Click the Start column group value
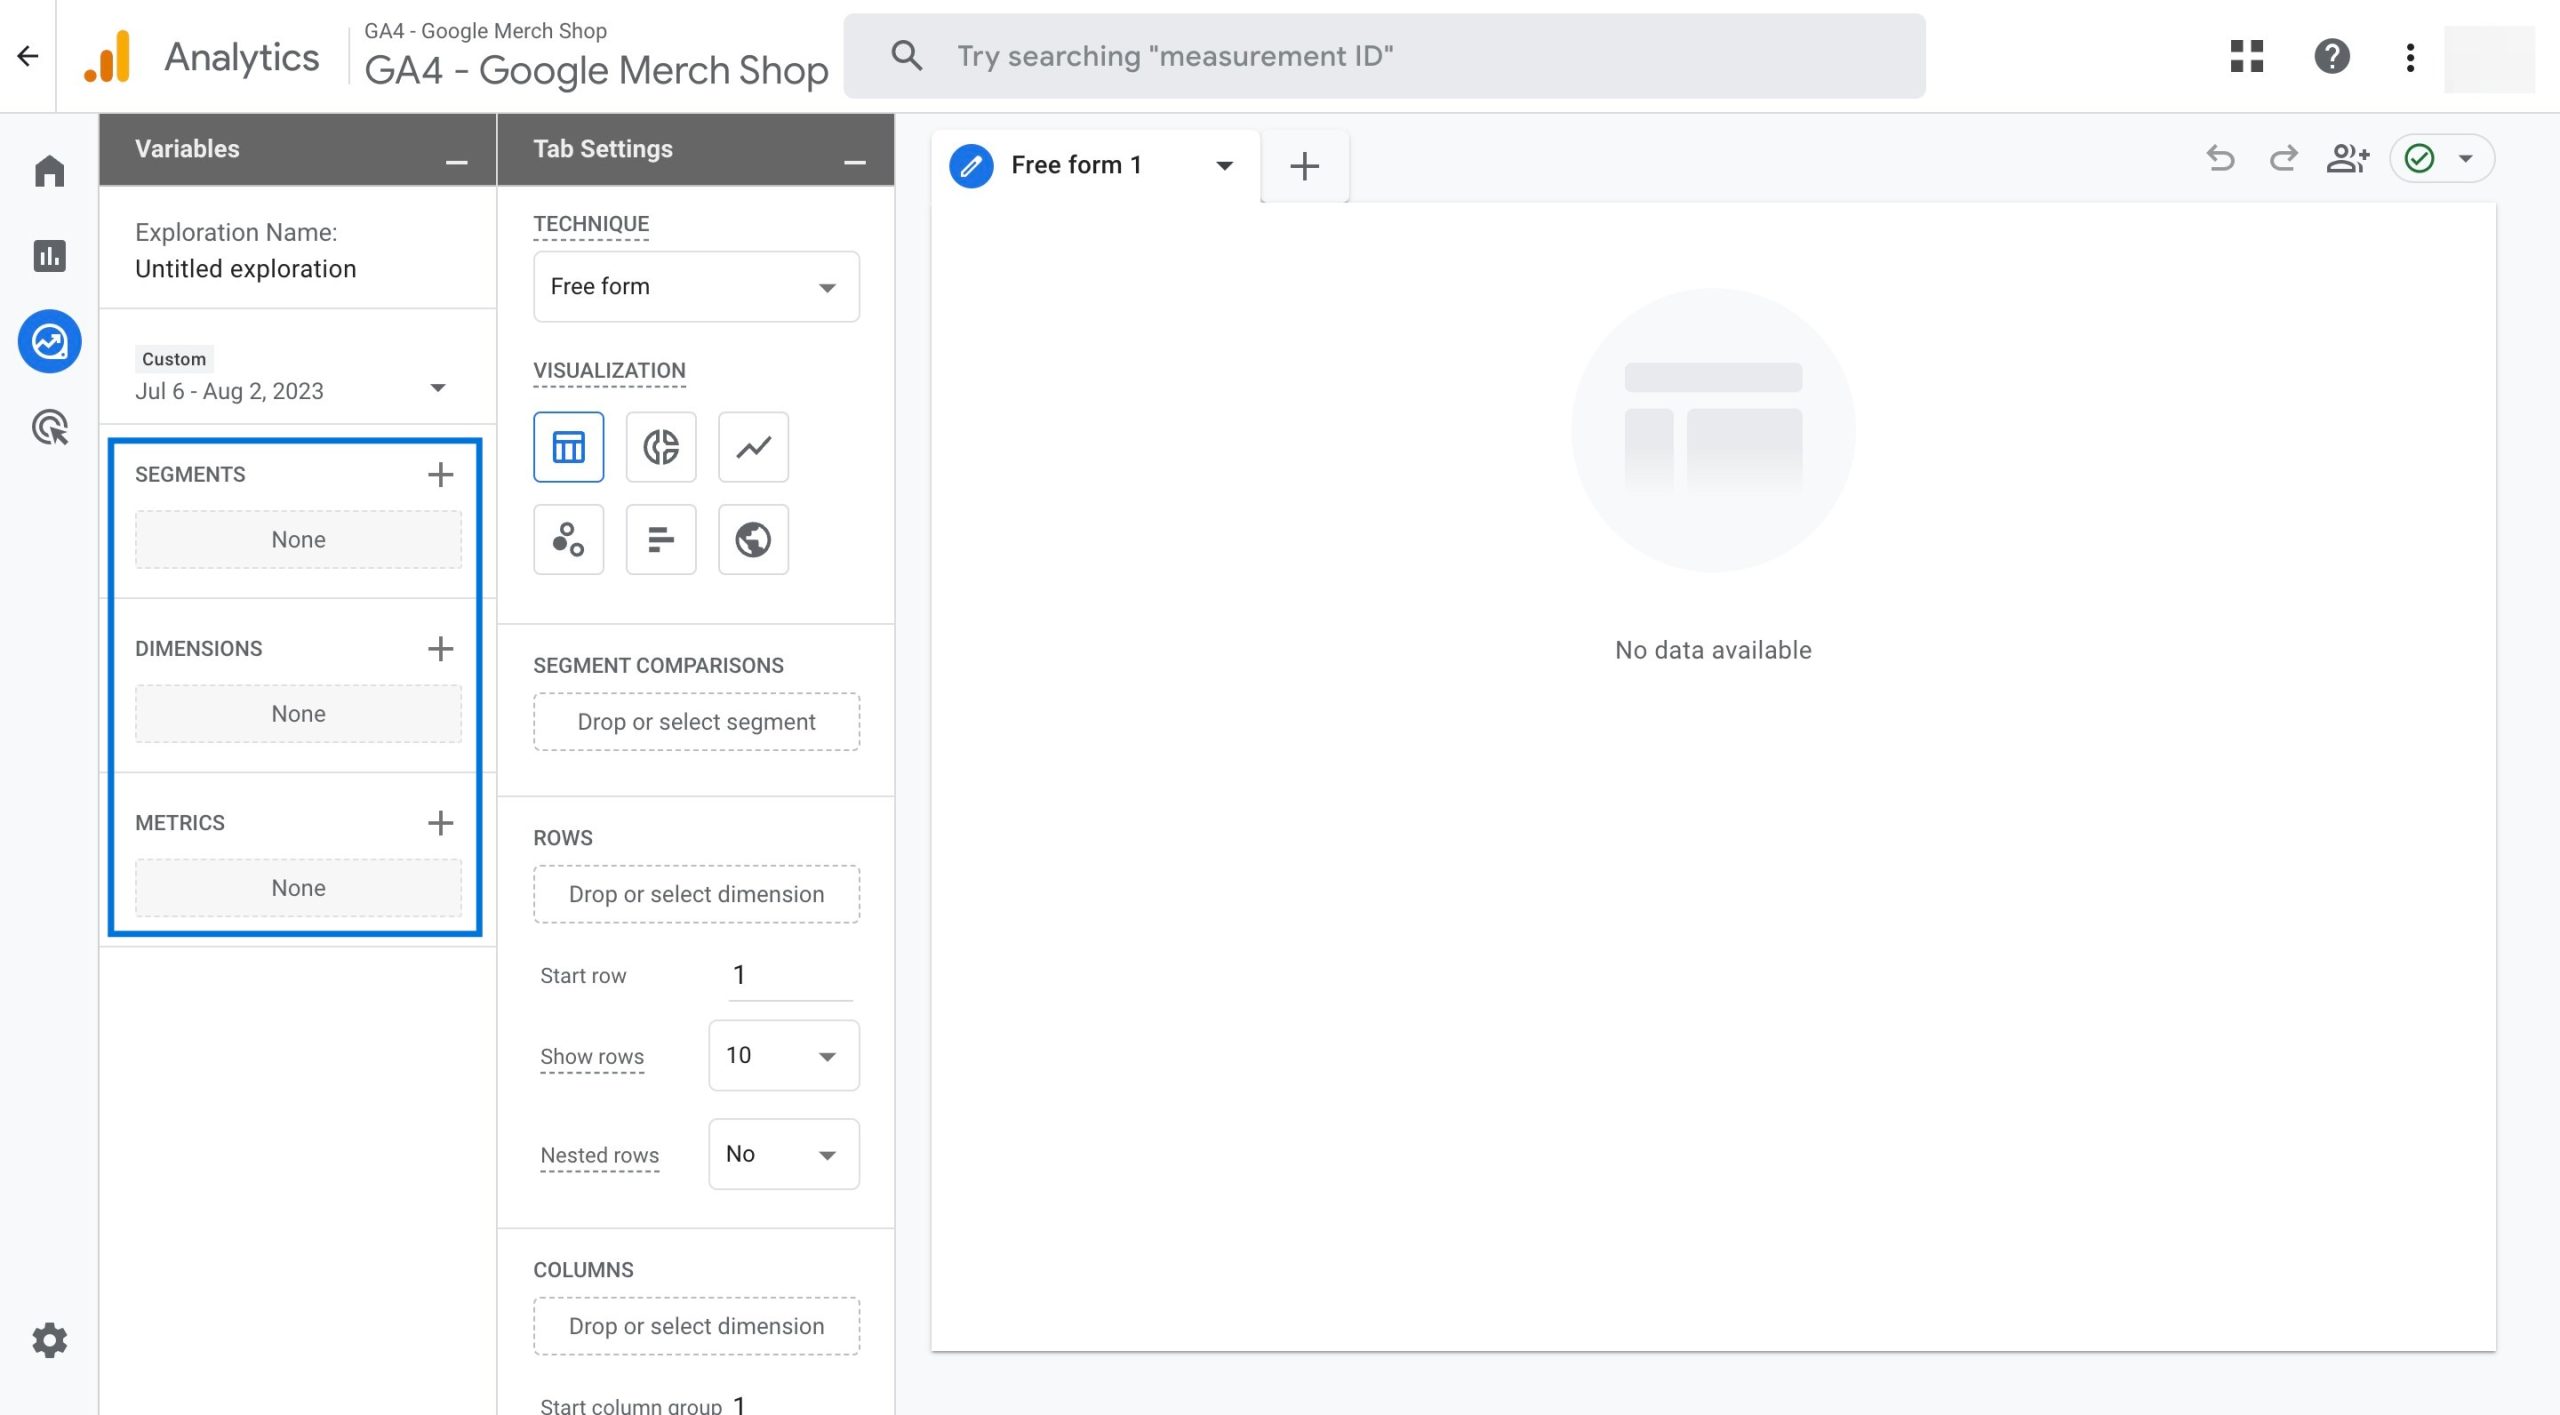Image resolution: width=2560 pixels, height=1415 pixels. coord(739,1404)
